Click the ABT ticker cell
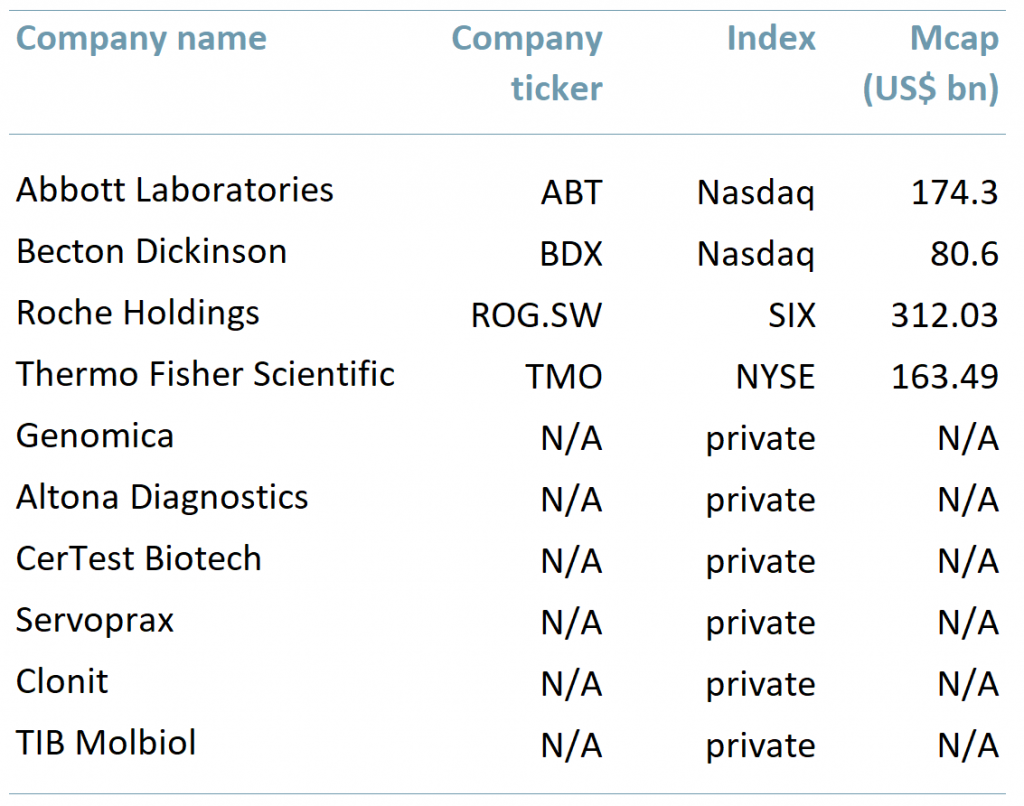Viewport: 1024px width, 806px height. click(572, 192)
